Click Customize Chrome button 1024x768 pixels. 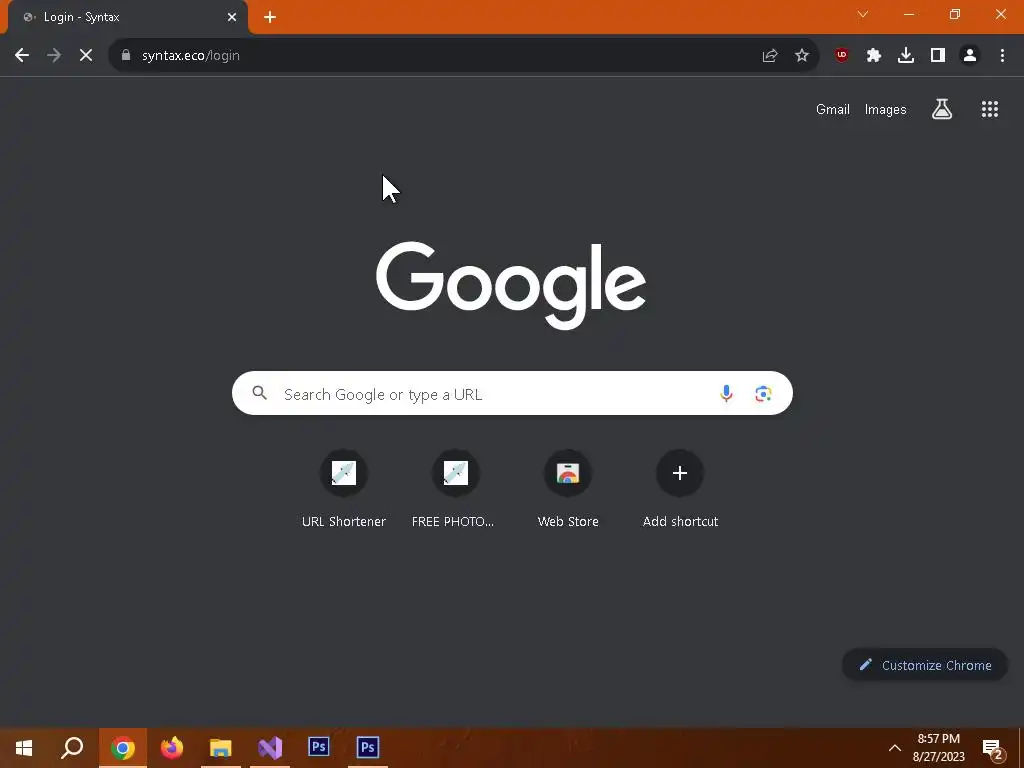click(925, 665)
